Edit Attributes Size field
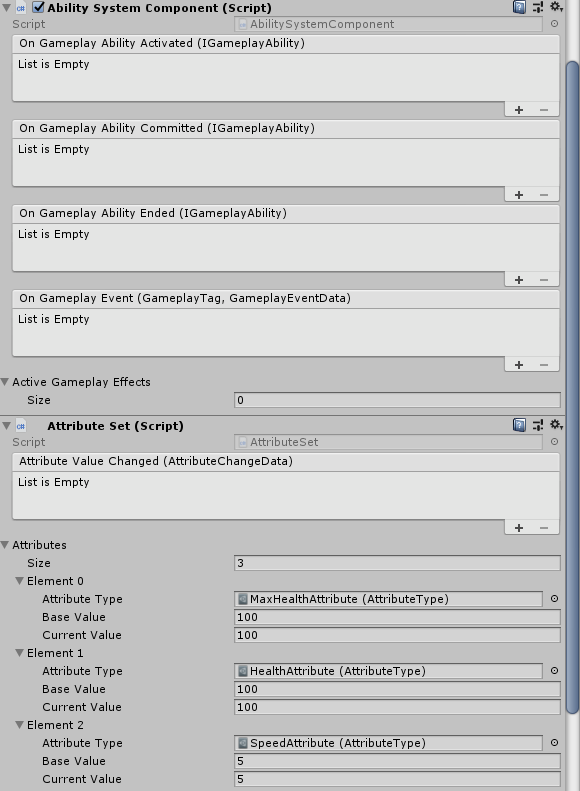Viewport: 580px width, 791px height. (397, 563)
